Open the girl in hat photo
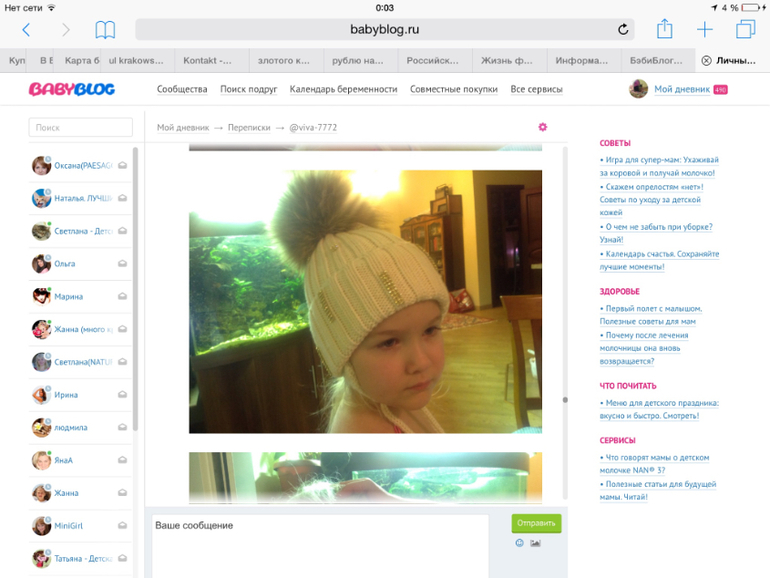The width and height of the screenshot is (770, 578). point(365,302)
